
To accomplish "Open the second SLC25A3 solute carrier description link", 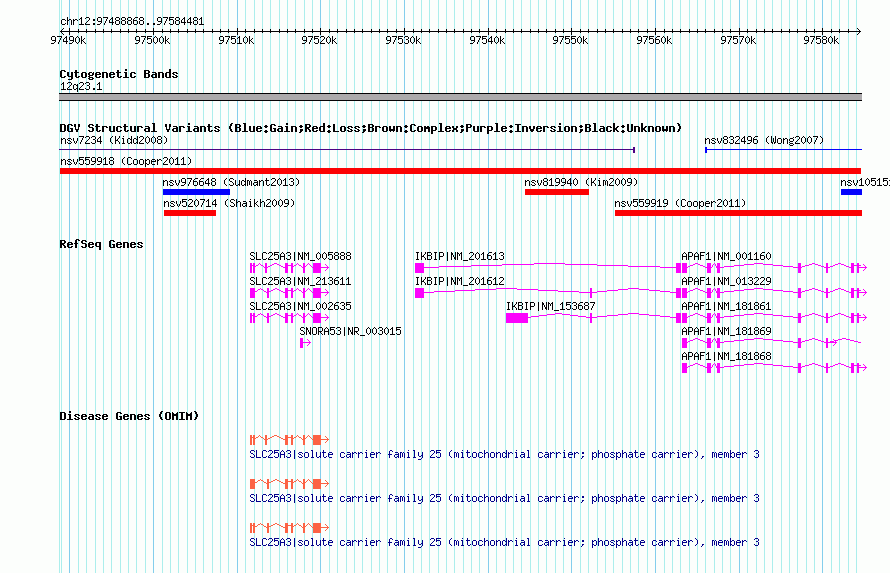I will pyautogui.click(x=505, y=499).
